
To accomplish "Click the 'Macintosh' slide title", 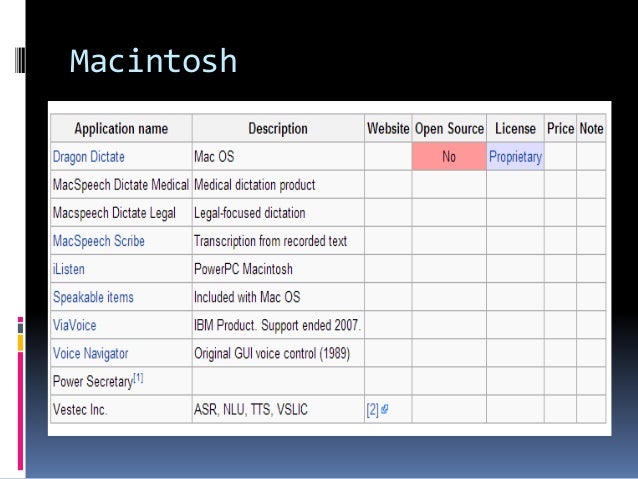I will 153,61.
